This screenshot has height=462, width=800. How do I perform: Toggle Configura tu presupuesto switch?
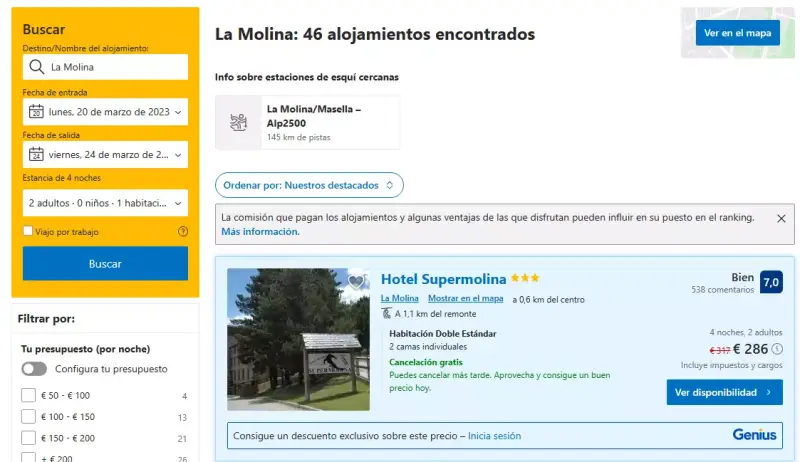coord(34,369)
